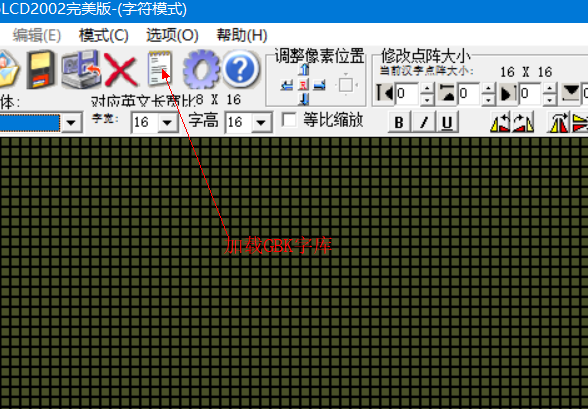
Task: Click the yellow floppy save icon
Action: pyautogui.click(x=40, y=69)
